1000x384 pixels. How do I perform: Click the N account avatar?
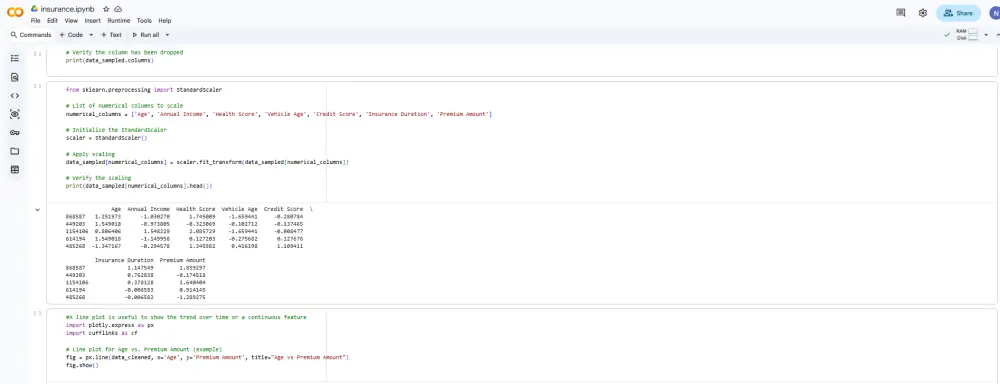(x=994, y=13)
